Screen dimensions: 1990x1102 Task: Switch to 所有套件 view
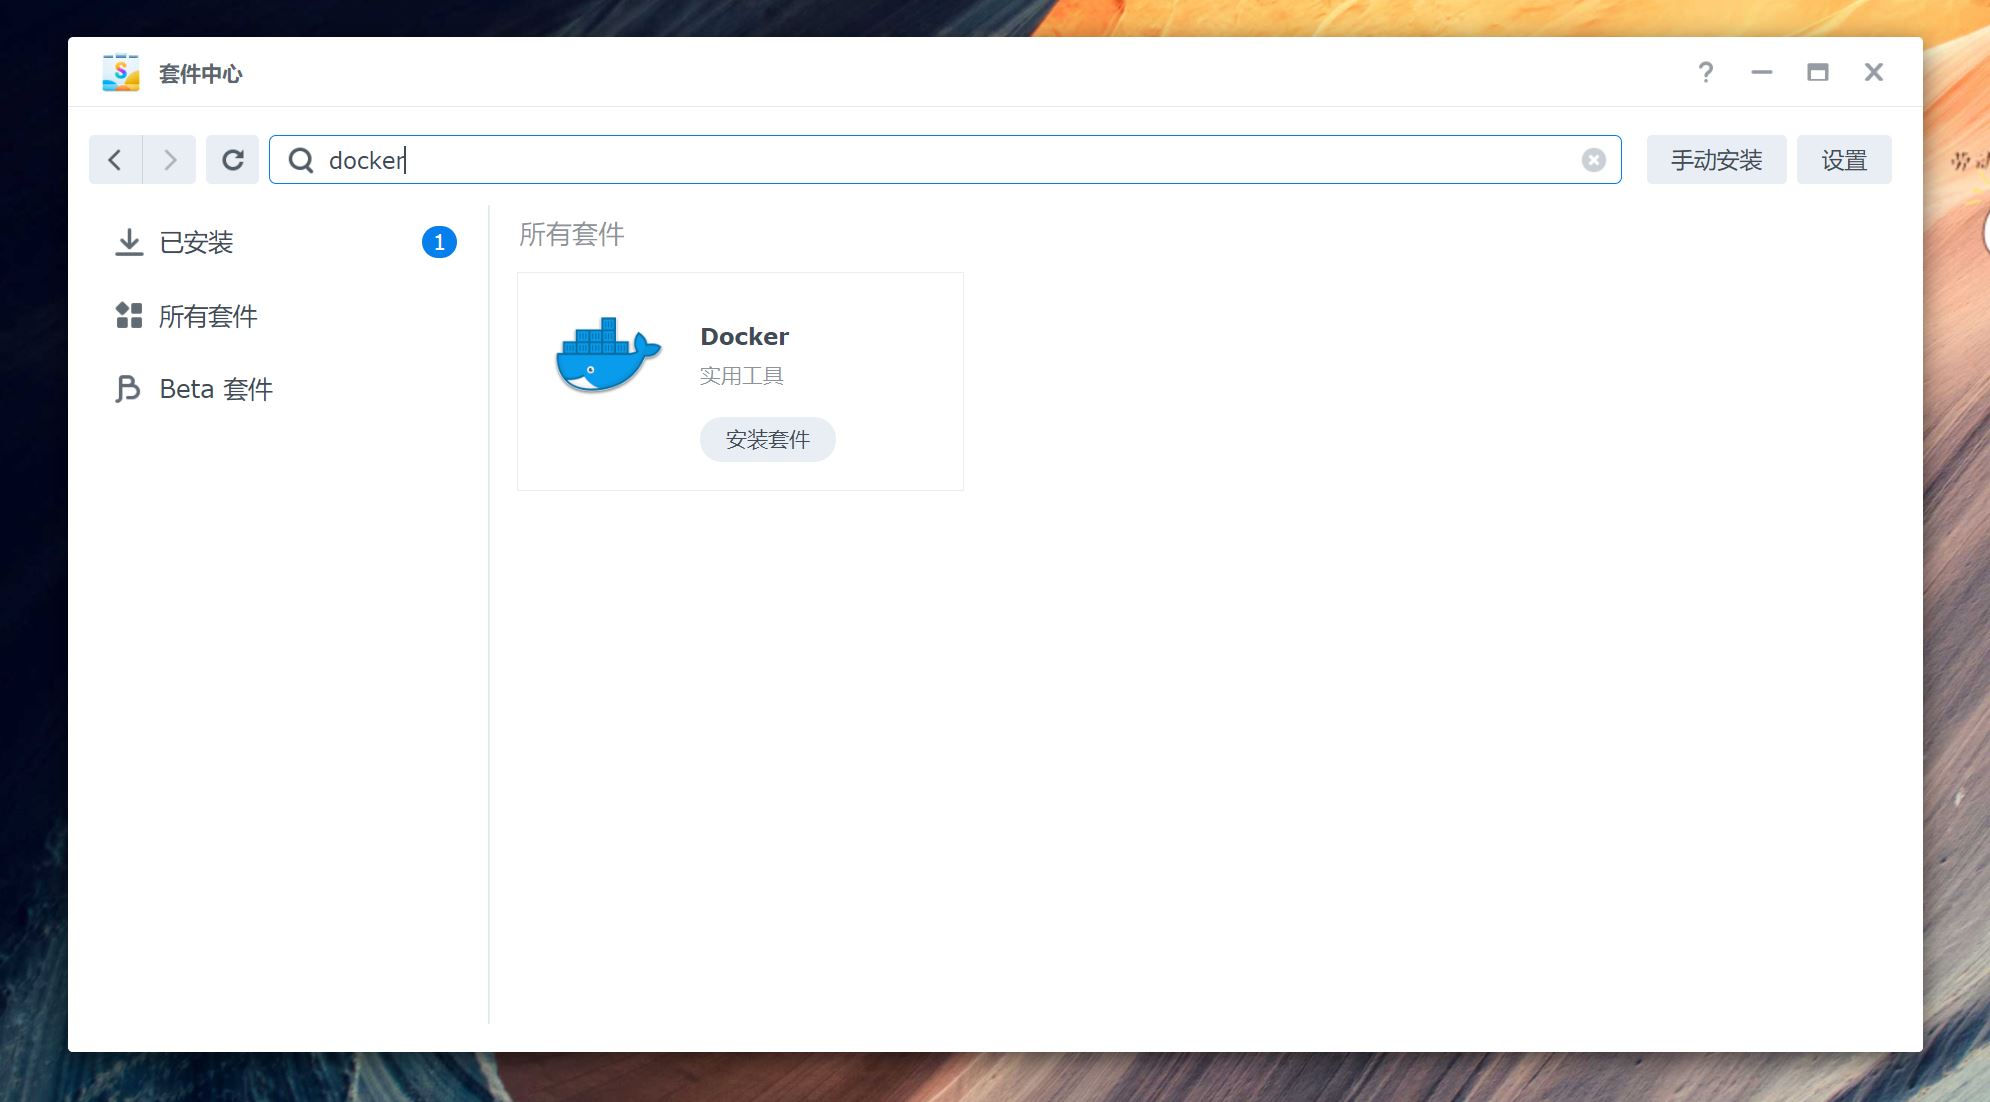(x=208, y=315)
